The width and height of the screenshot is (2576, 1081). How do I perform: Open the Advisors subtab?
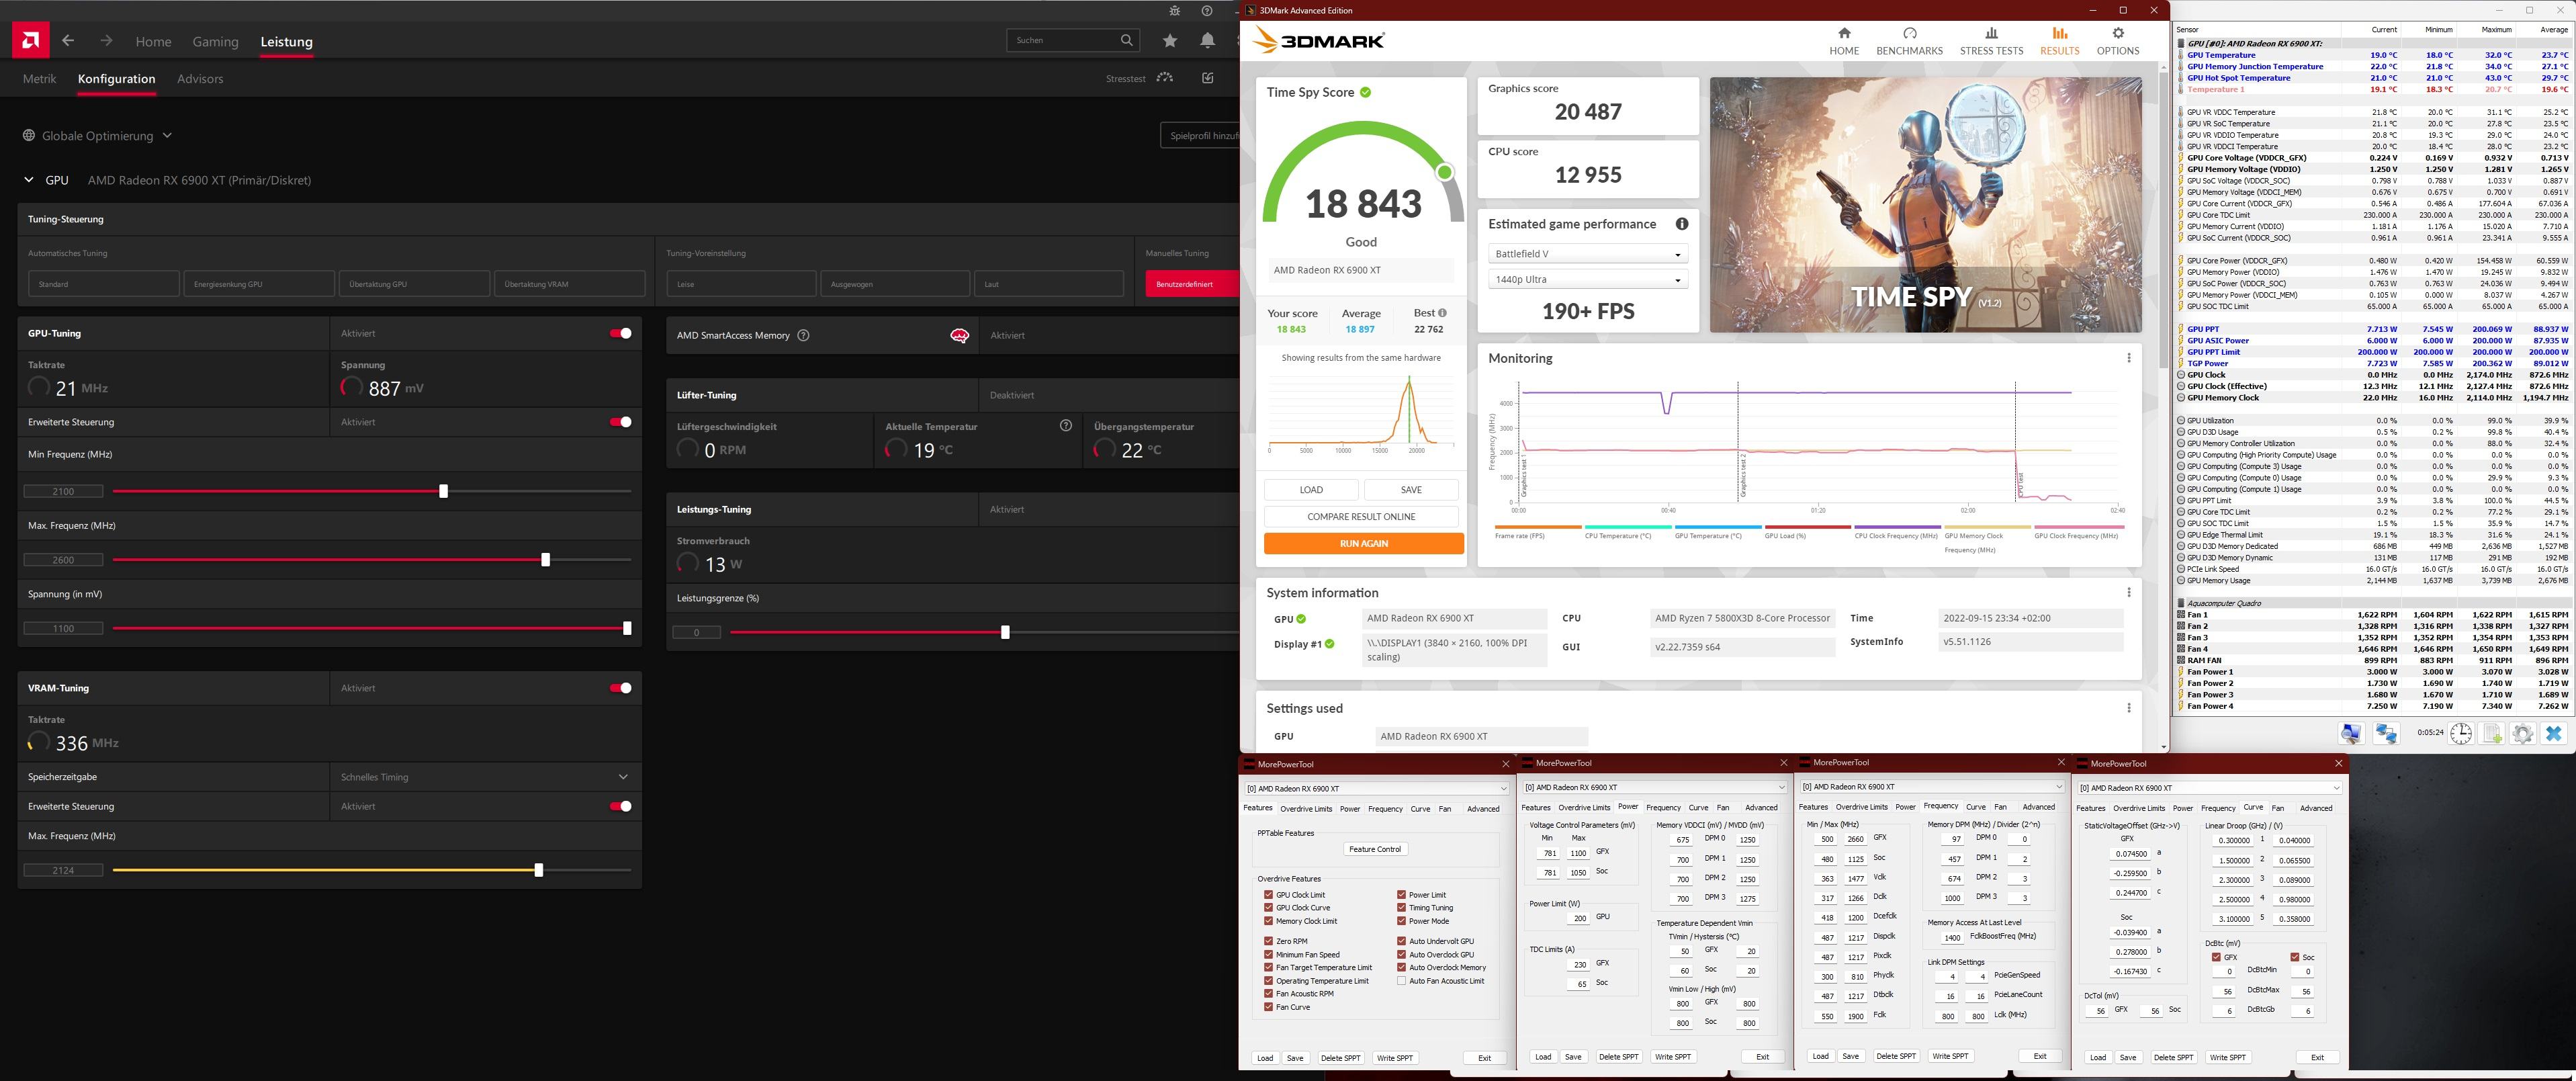pyautogui.click(x=200, y=79)
